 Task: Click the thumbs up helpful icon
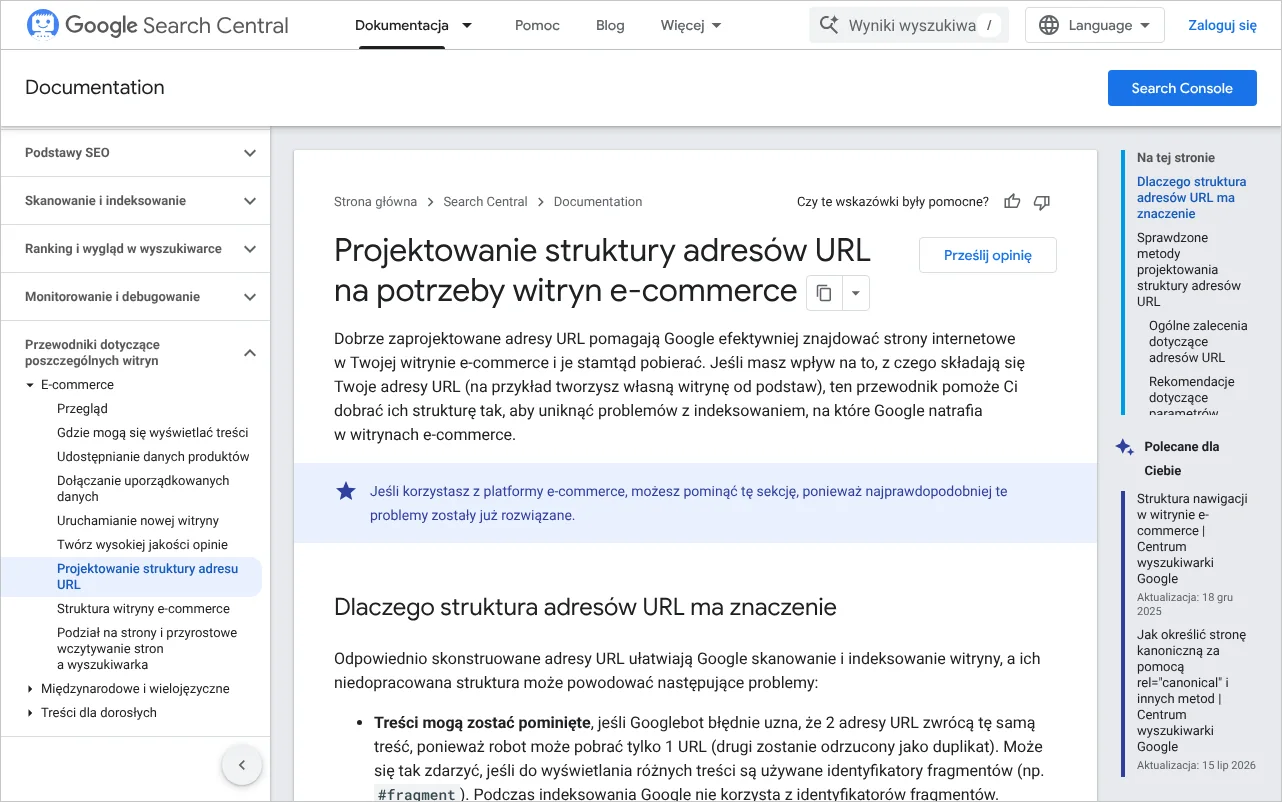1012,202
